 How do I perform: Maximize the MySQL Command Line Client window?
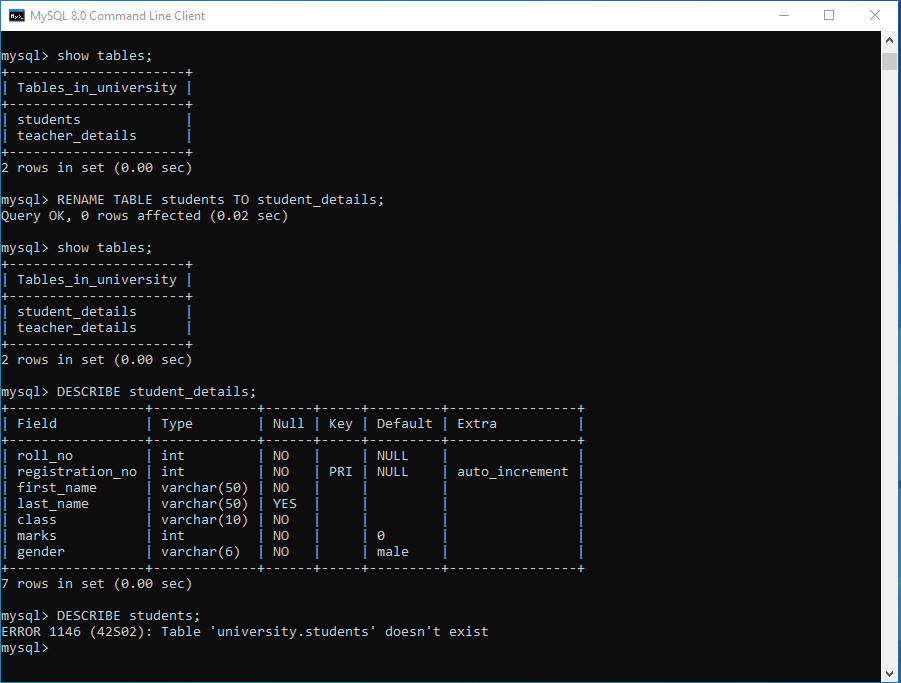coord(829,15)
